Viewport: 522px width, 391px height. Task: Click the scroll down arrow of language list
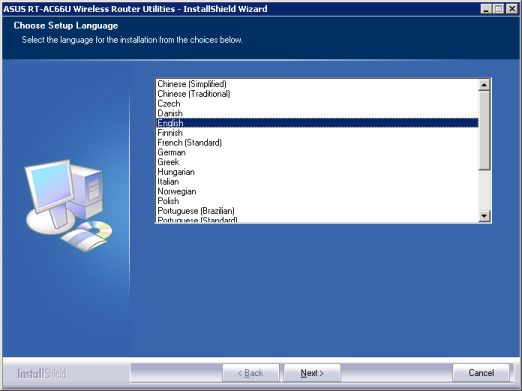(484, 216)
